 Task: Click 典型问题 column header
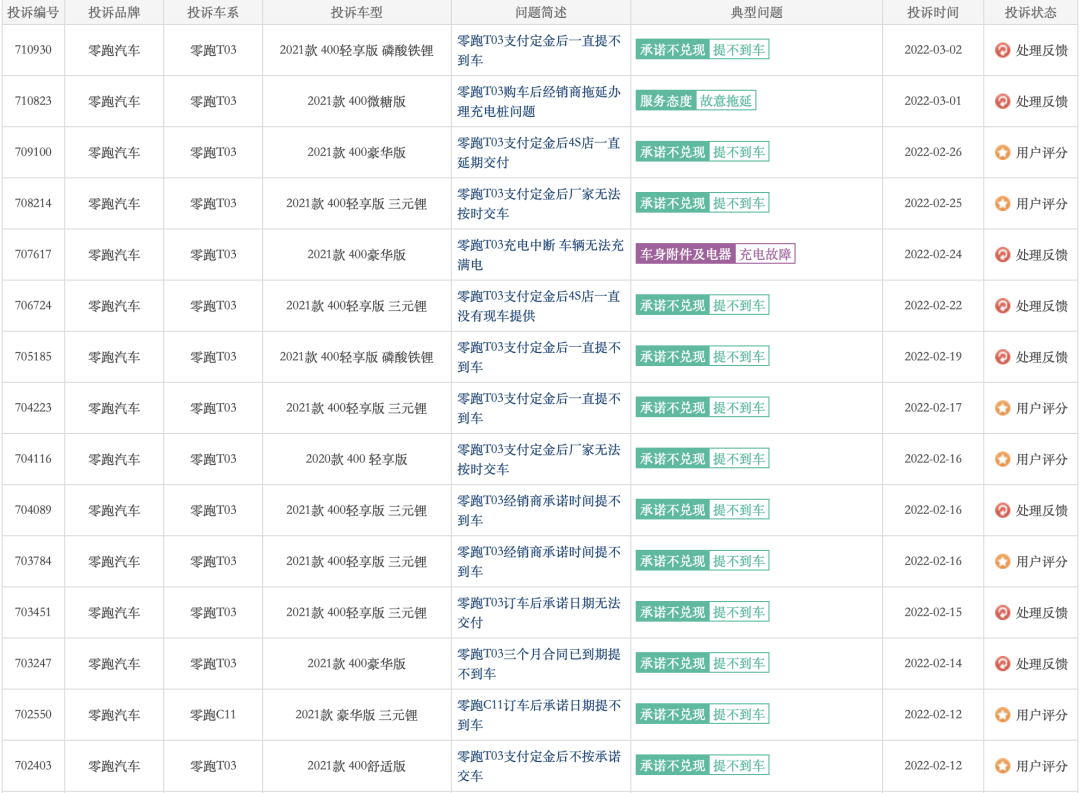[x=756, y=12]
